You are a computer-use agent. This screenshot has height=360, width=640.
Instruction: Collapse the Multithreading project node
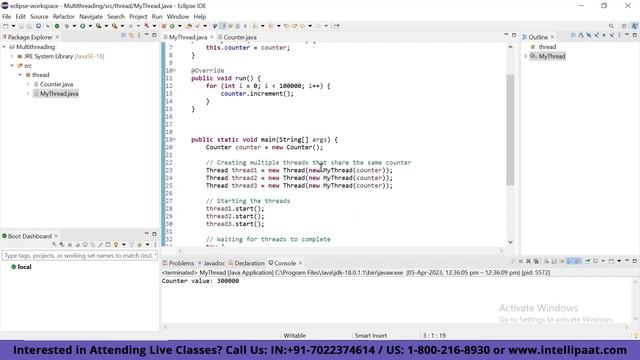tap(4, 47)
